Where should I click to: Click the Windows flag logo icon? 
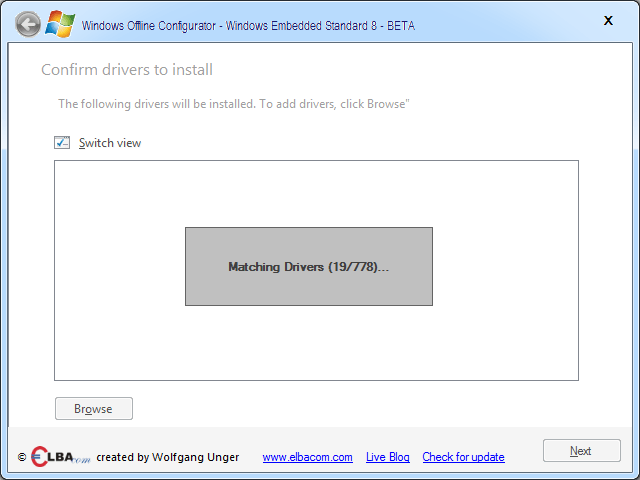click(60, 24)
